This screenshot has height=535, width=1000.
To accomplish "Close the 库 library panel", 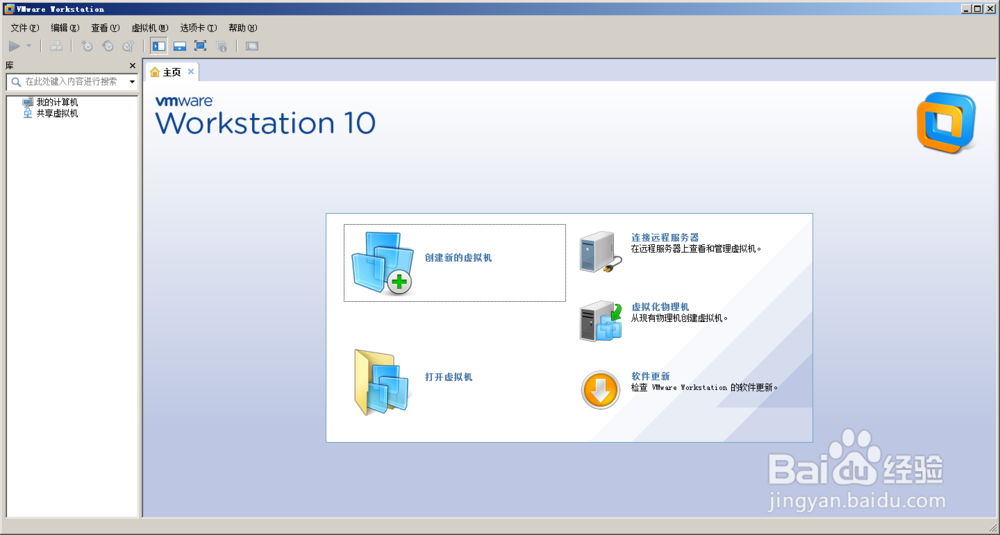I will coord(133,66).
